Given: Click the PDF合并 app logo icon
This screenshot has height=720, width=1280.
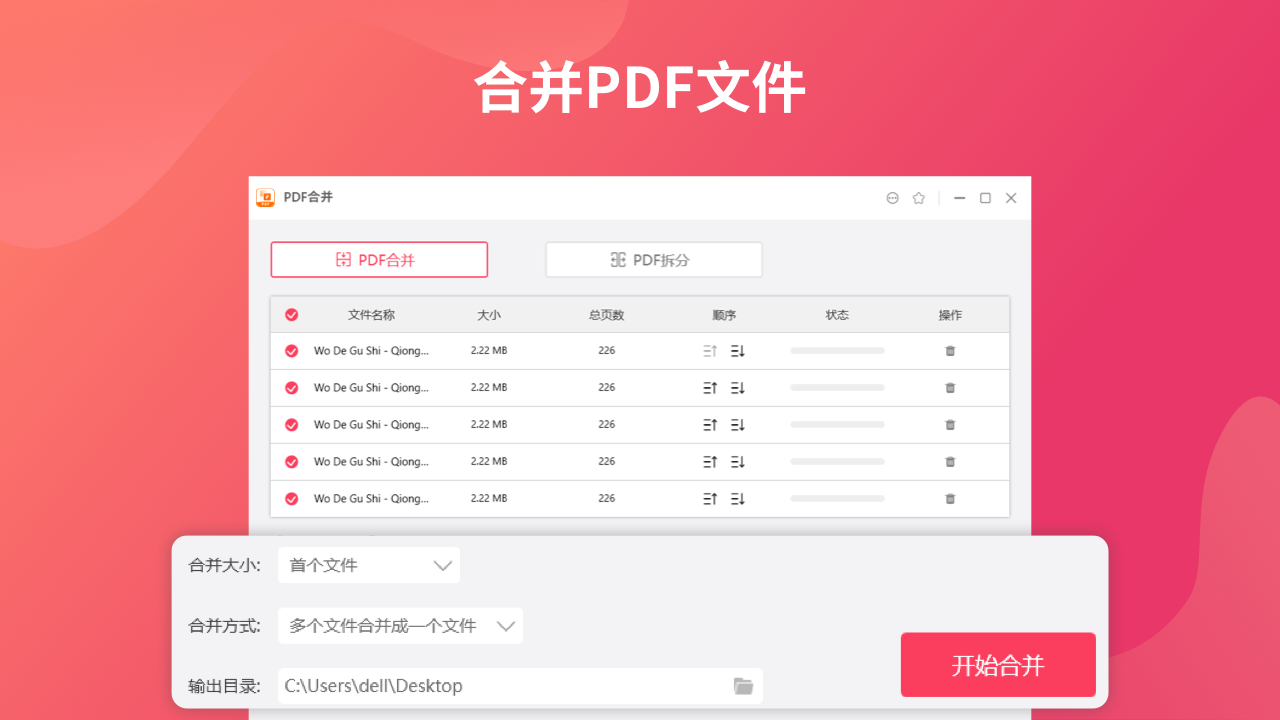Looking at the screenshot, I should click(x=264, y=197).
